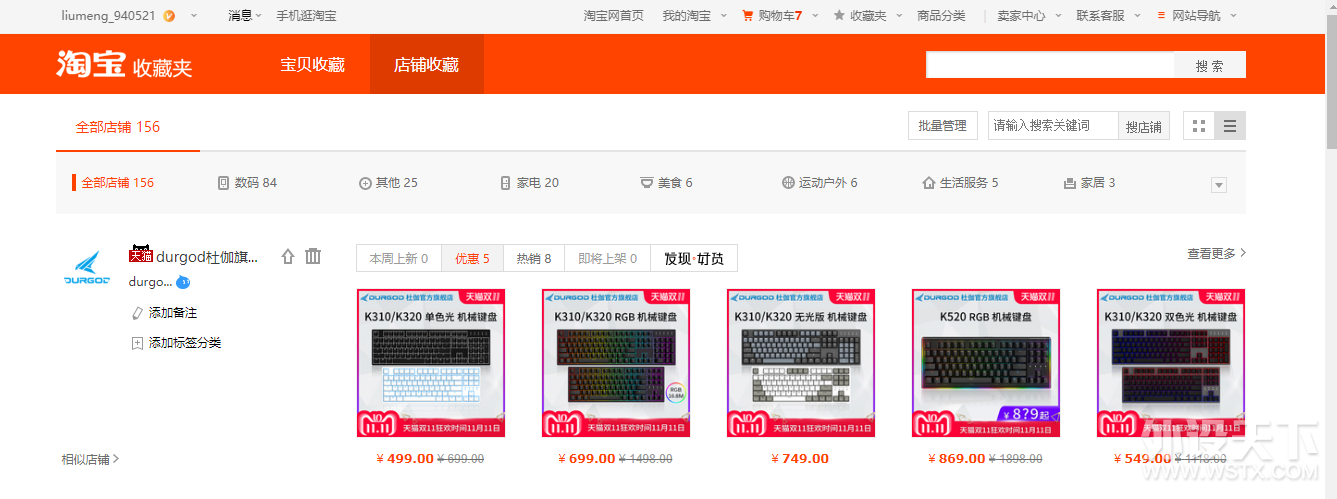Click the 查看更多 link
The height and width of the screenshot is (499, 1337).
click(x=1216, y=253)
